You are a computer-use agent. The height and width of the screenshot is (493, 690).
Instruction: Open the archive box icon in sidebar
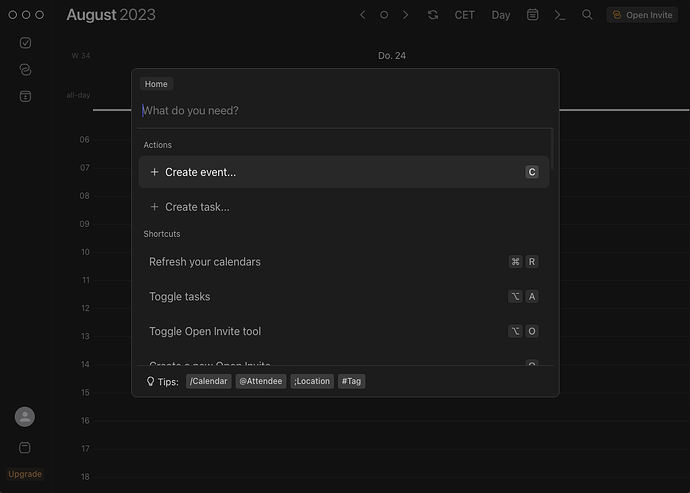point(26,96)
